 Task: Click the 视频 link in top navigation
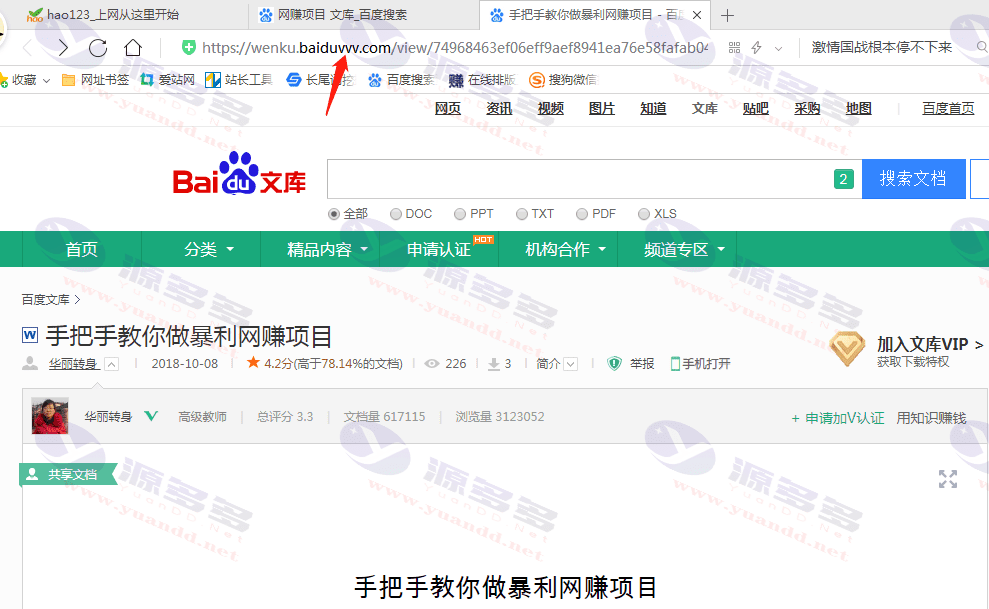551,108
